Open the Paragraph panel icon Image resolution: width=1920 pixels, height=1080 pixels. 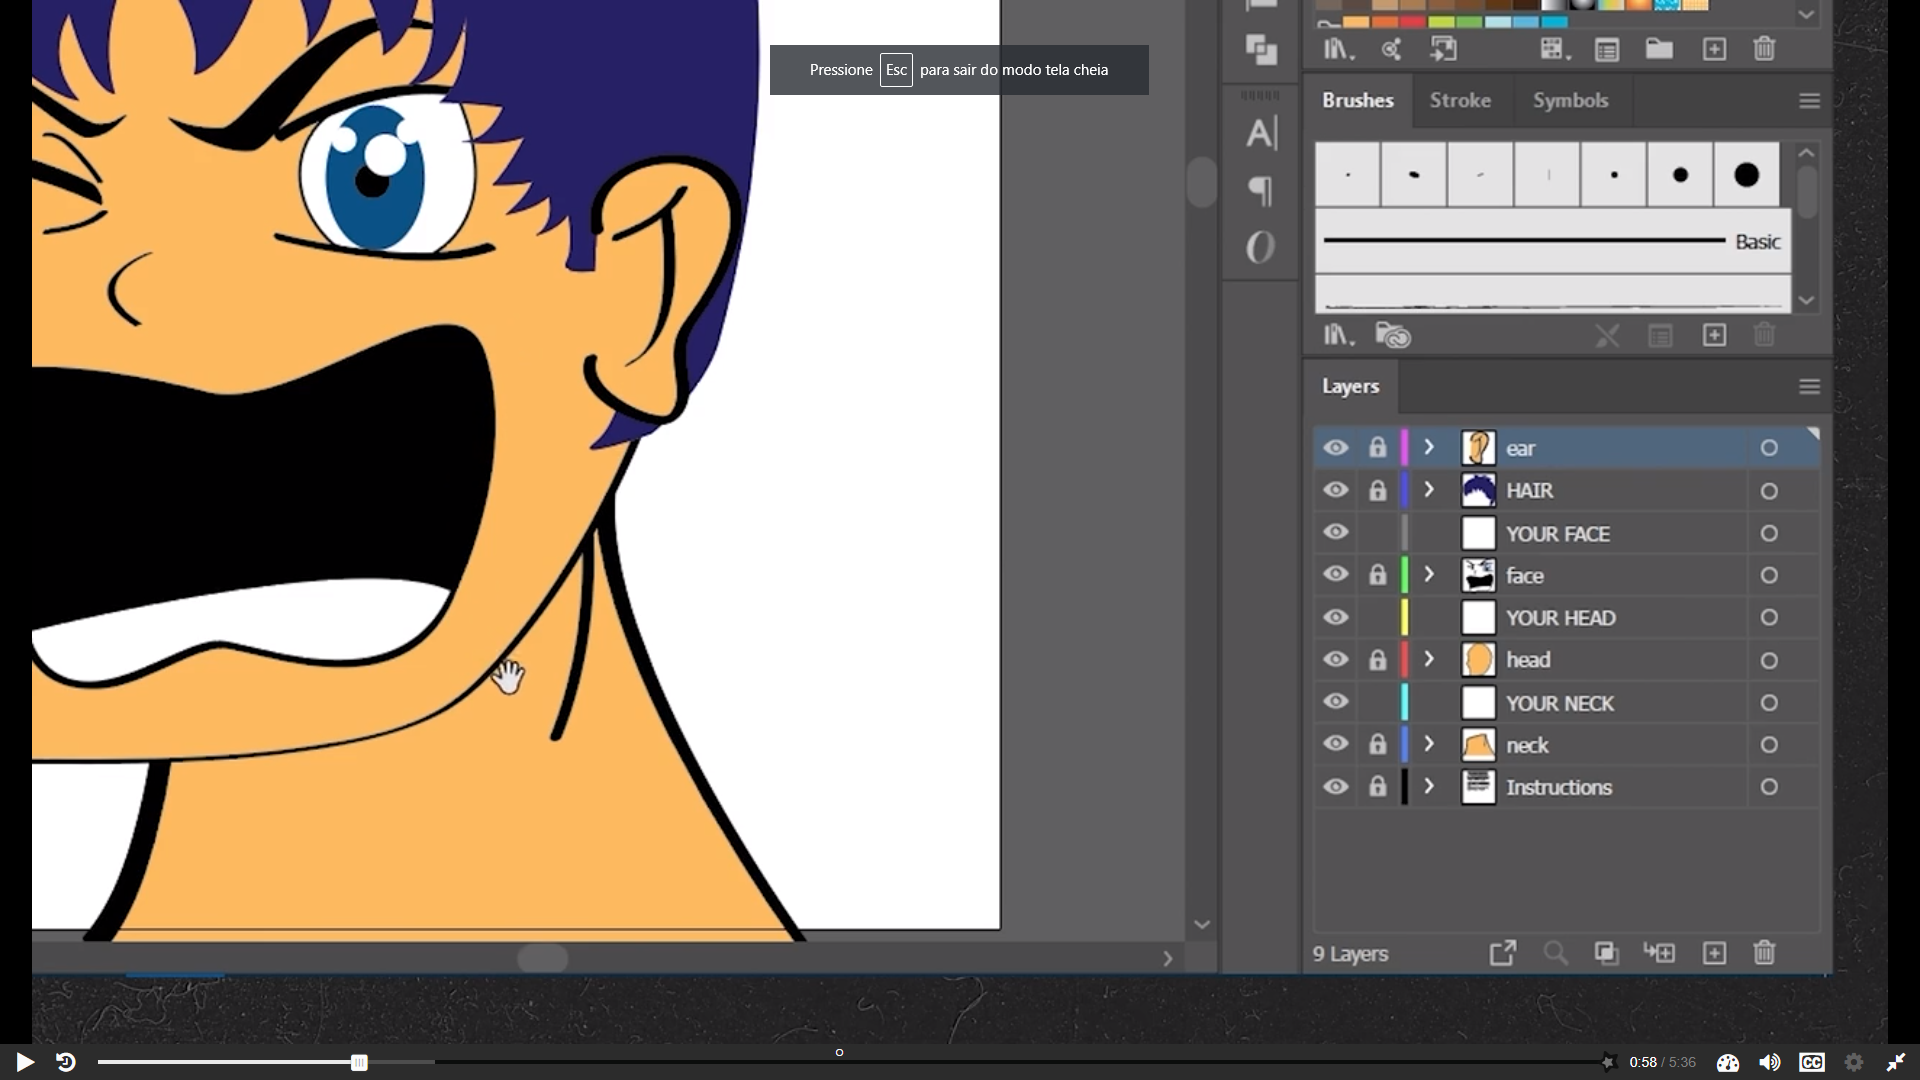pyautogui.click(x=1261, y=190)
